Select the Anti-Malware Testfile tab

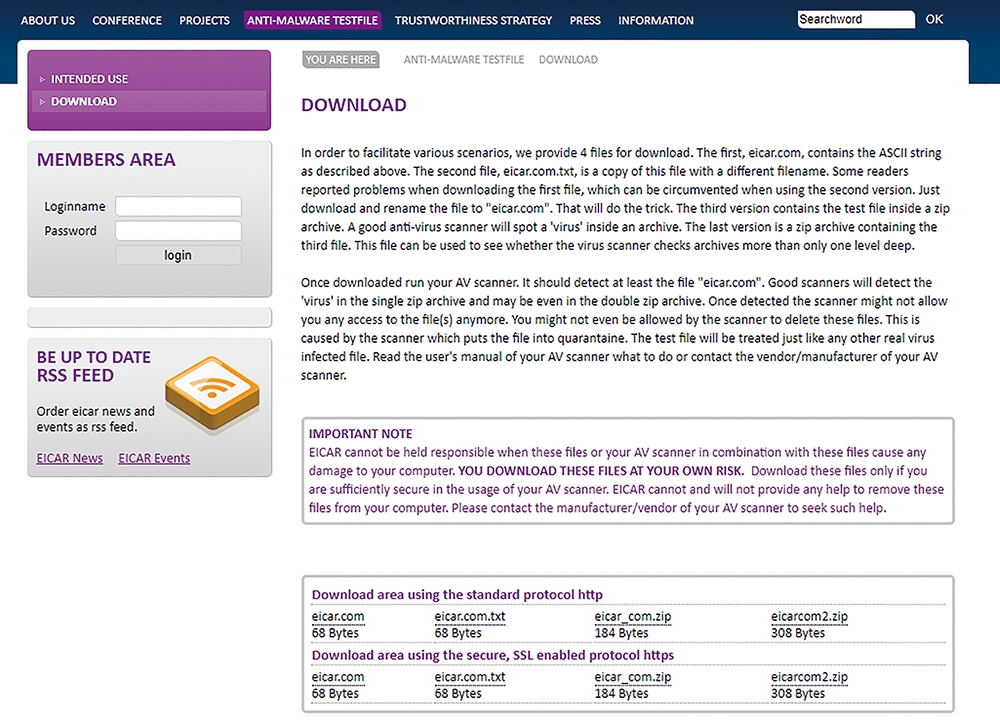tap(312, 20)
